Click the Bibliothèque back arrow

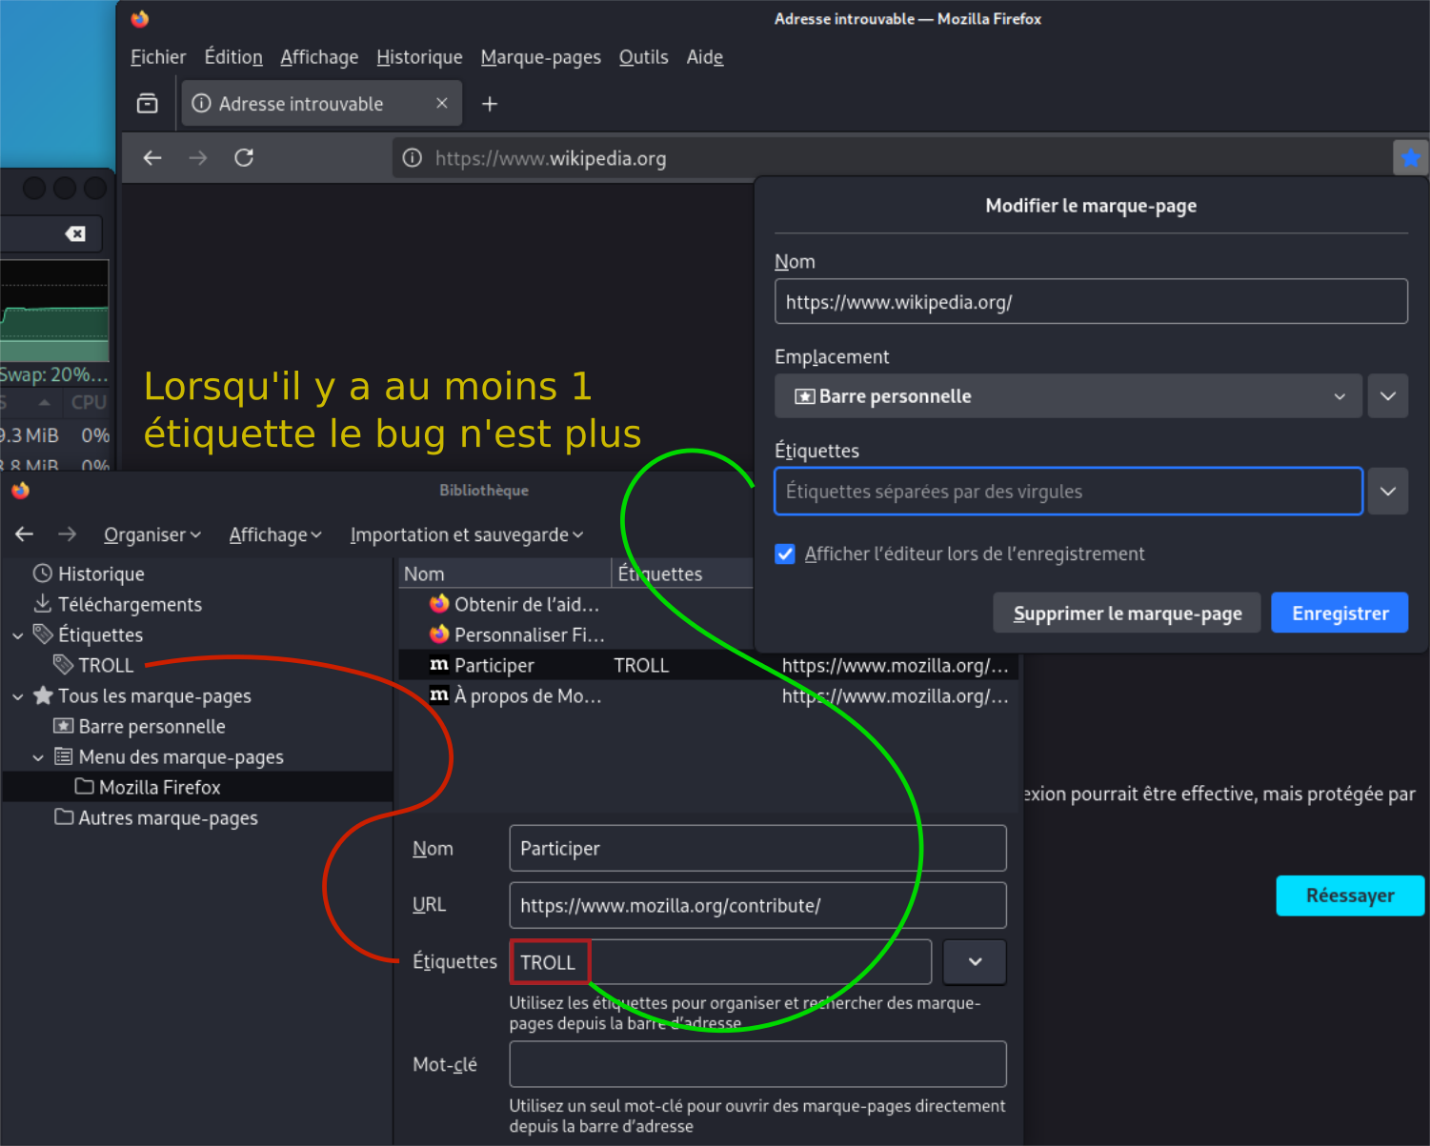(24, 535)
